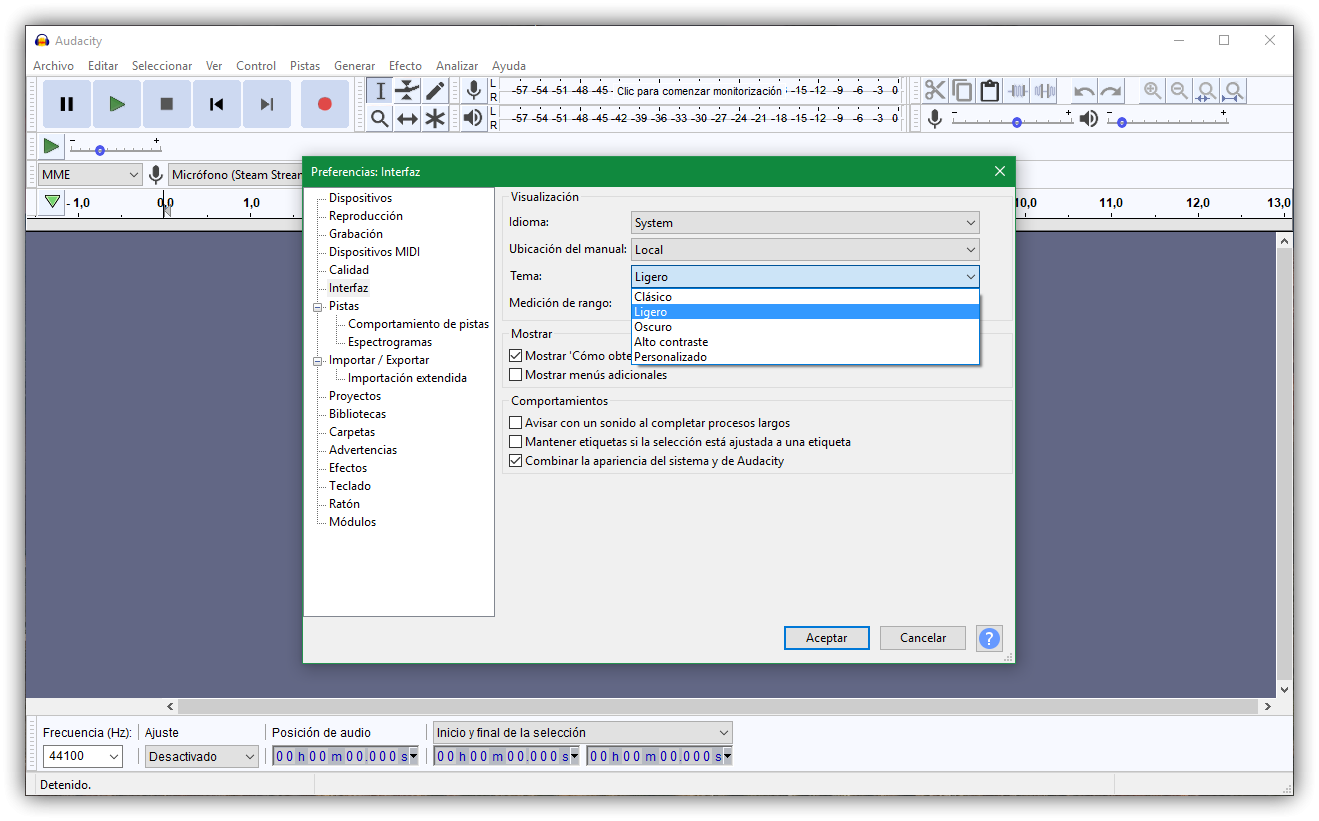Click the Fit Project zoom icon
Viewport: 1319px width, 821px height.
click(x=1234, y=91)
